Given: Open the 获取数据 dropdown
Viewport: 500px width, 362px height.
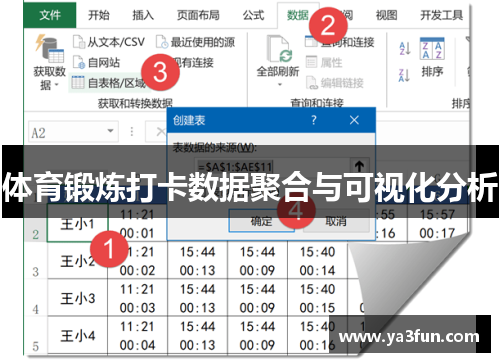Looking at the screenshot, I should (x=49, y=63).
